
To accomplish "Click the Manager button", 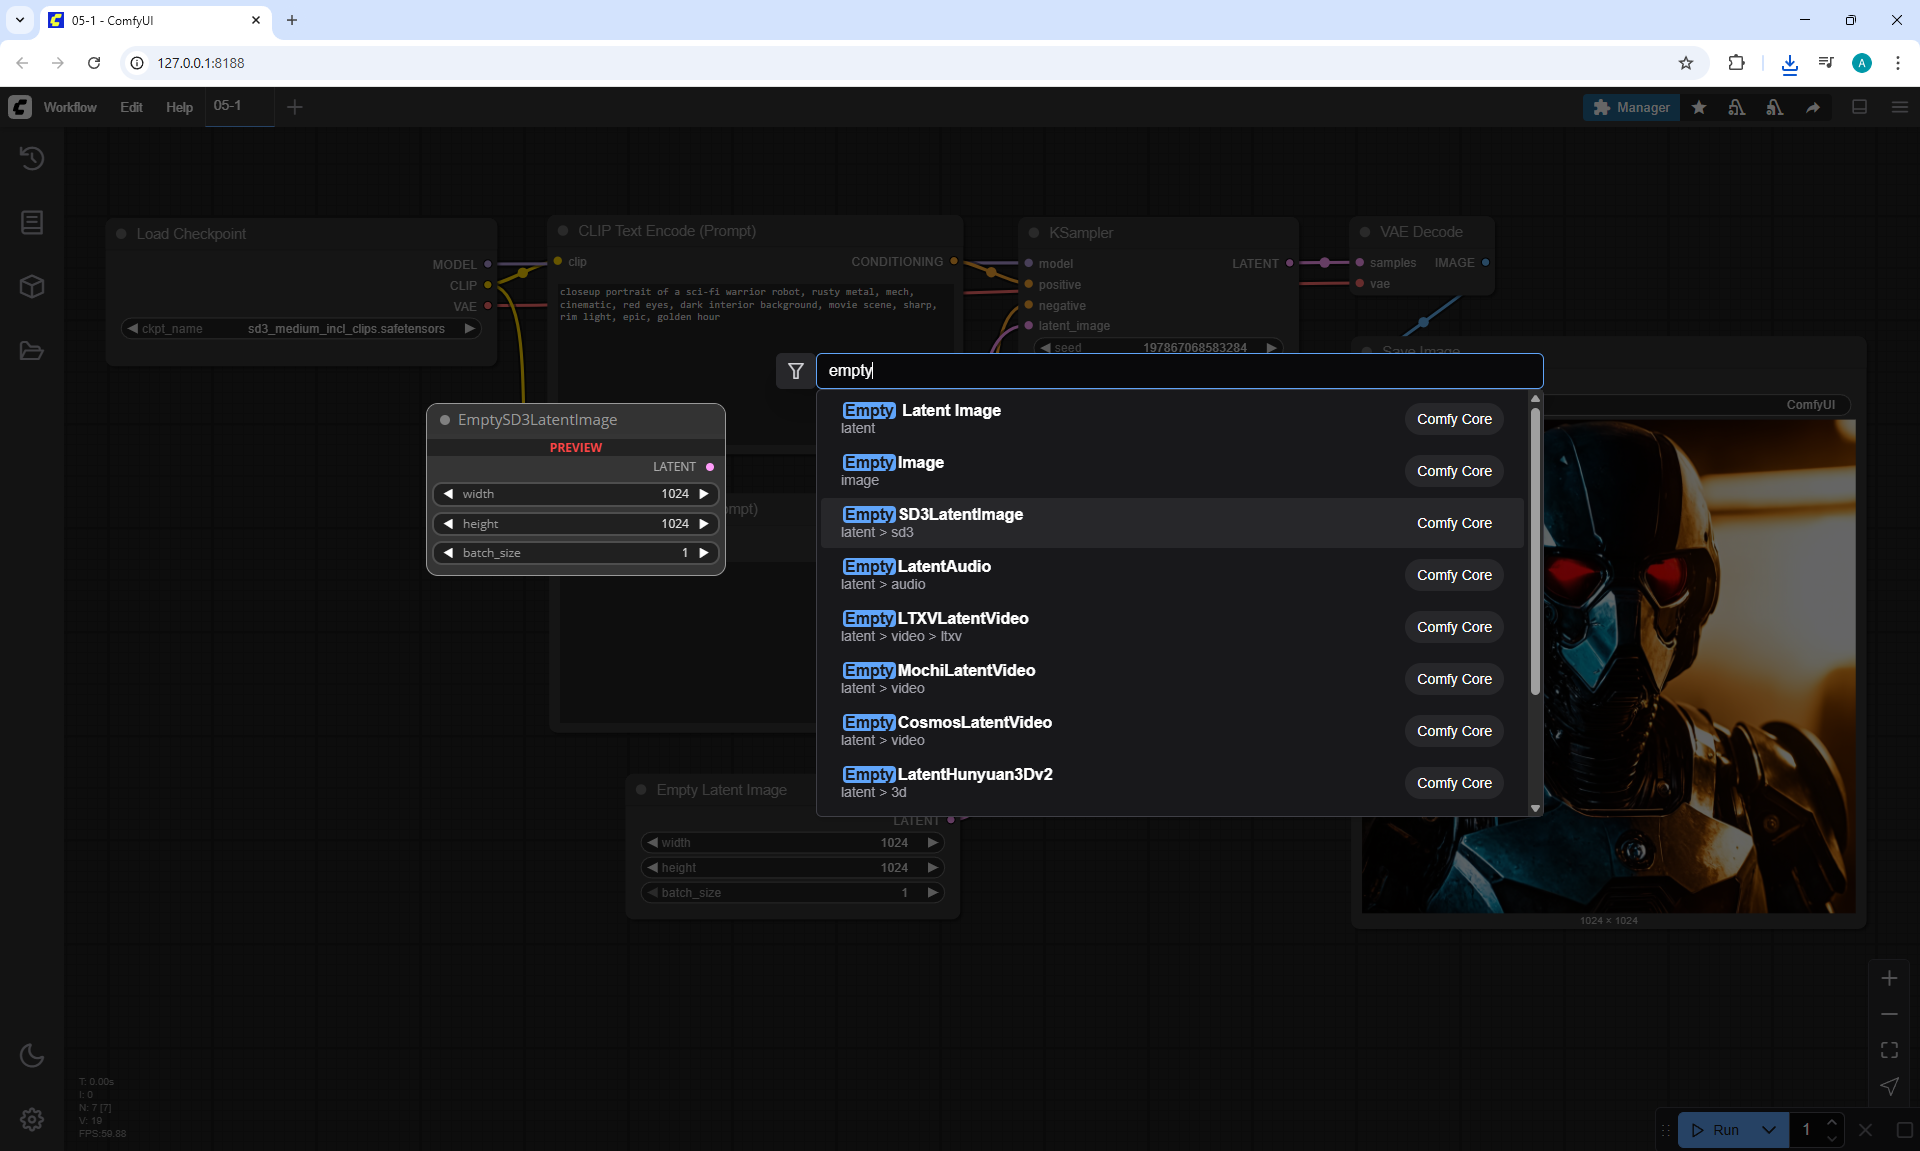I will (1631, 107).
